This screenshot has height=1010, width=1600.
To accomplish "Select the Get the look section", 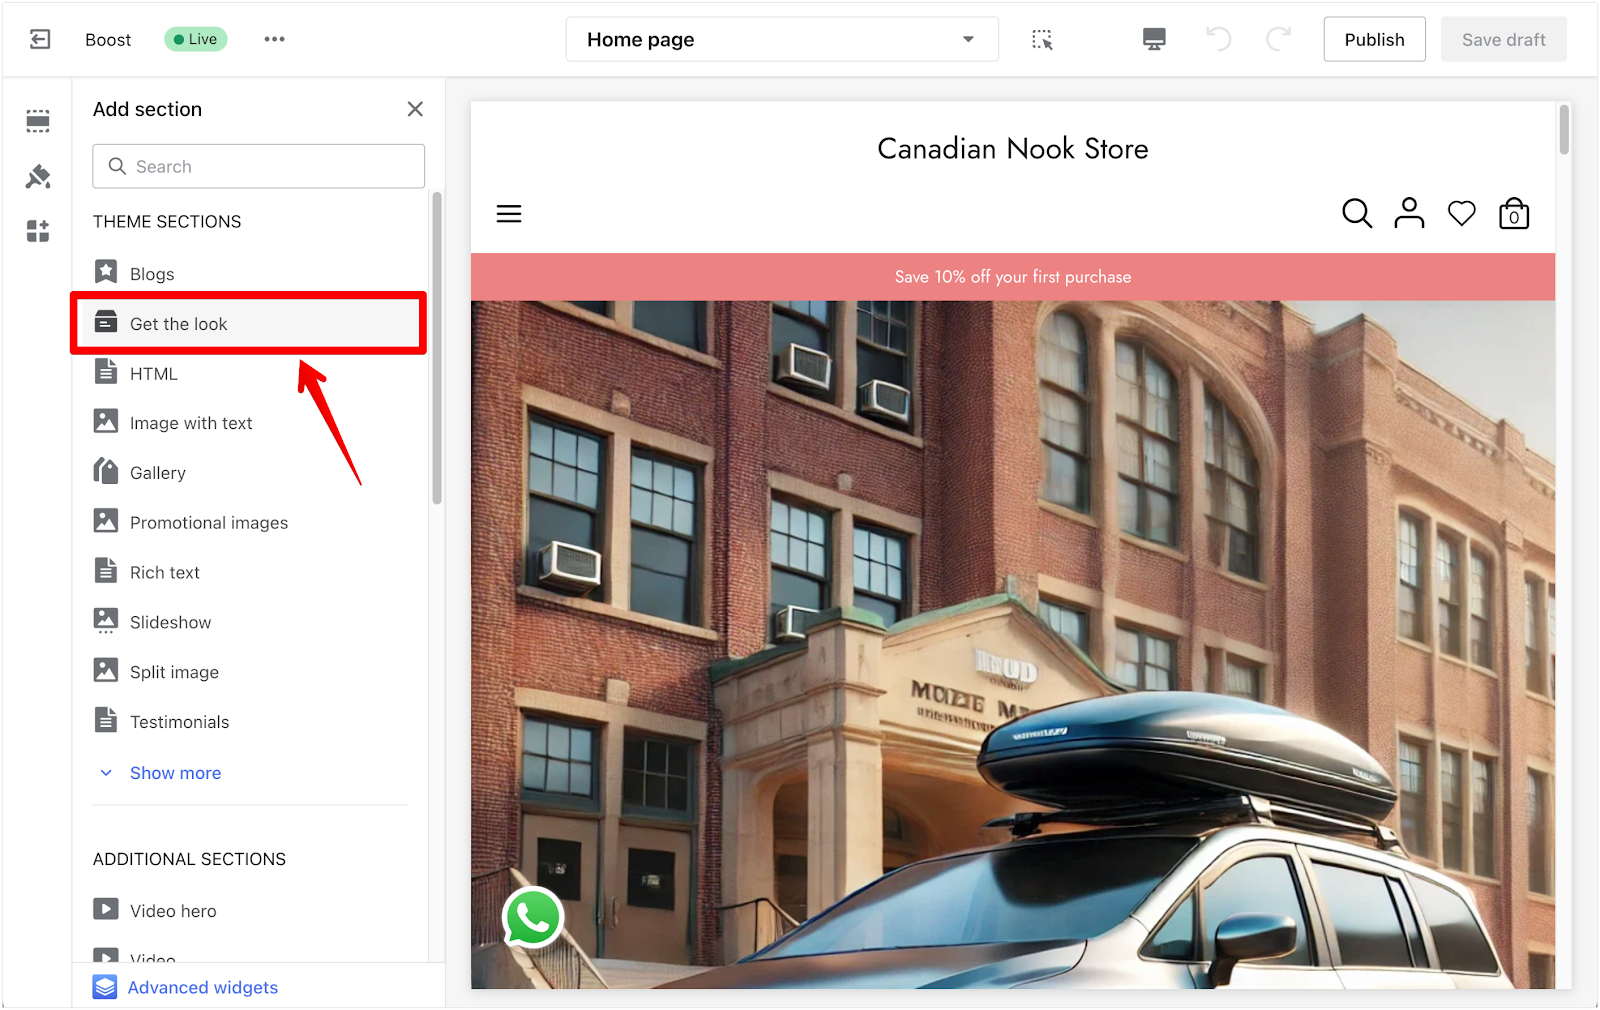I will 179,324.
